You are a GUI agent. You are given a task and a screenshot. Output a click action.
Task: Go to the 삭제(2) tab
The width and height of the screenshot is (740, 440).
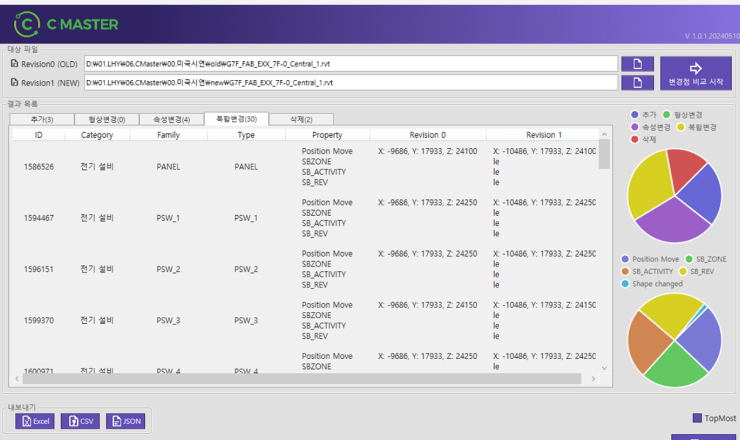coord(301,119)
